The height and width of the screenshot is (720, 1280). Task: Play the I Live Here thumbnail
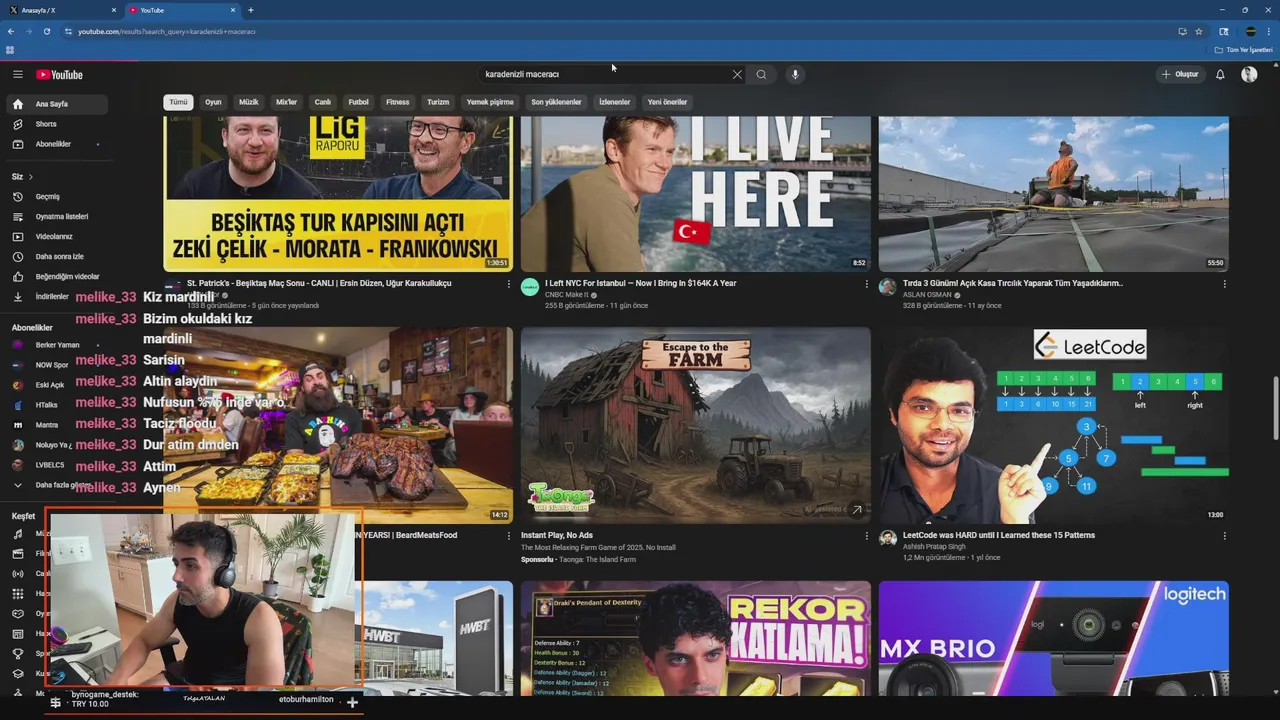pos(695,194)
